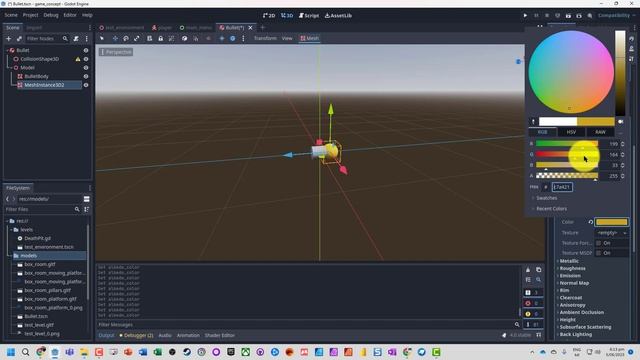Viewport: 640px width, 360px height.
Task: Open the Mesh toolbar menu button
Action: [309, 38]
